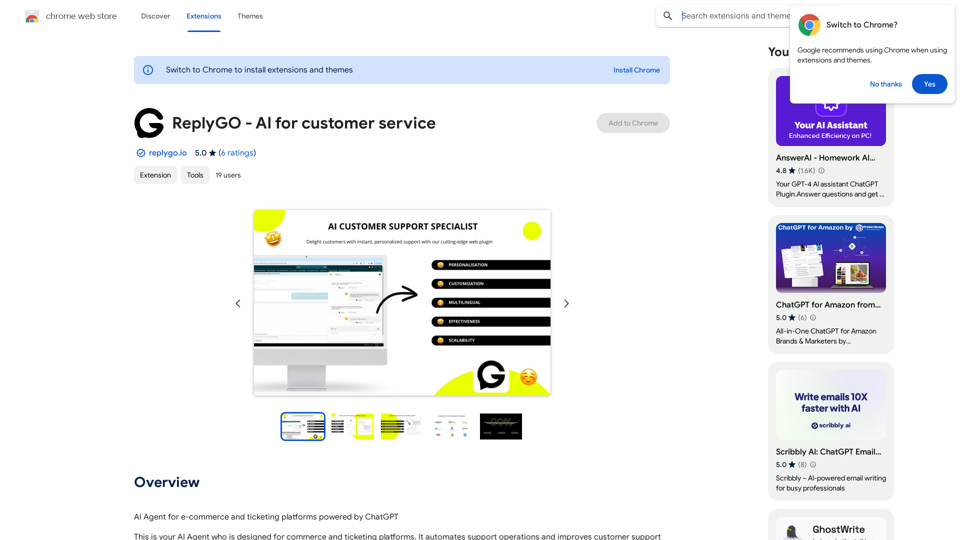Click the Install Chrome link
The width and height of the screenshot is (960, 540).
click(x=637, y=70)
